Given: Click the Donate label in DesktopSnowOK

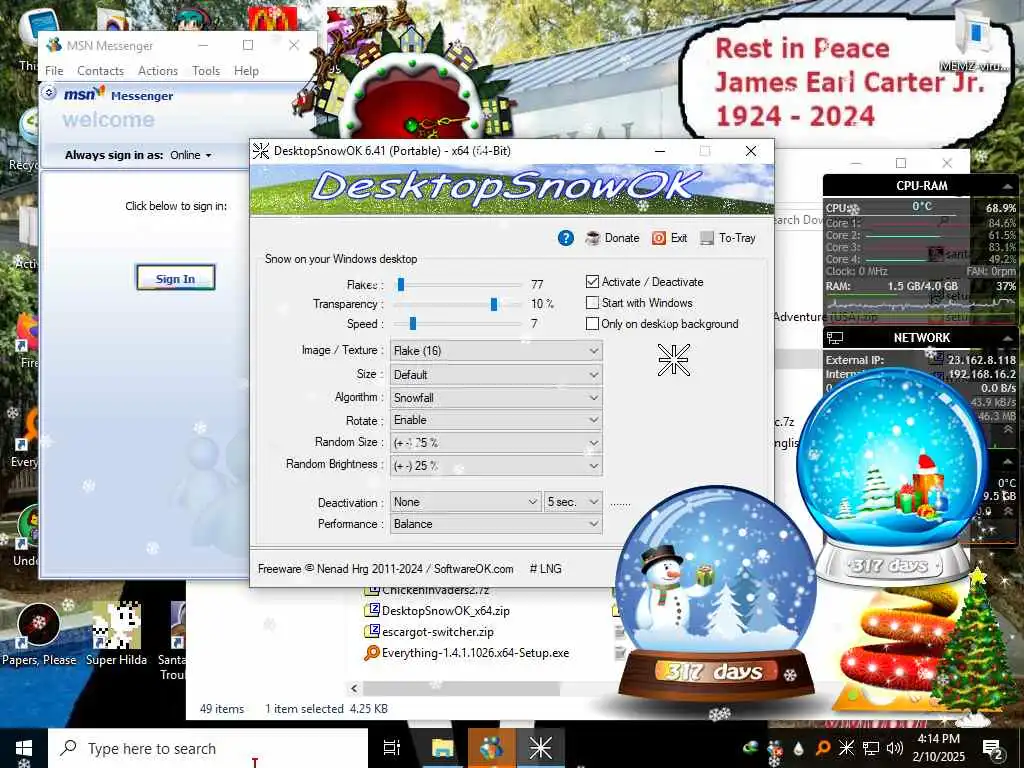Looking at the screenshot, I should 622,238.
